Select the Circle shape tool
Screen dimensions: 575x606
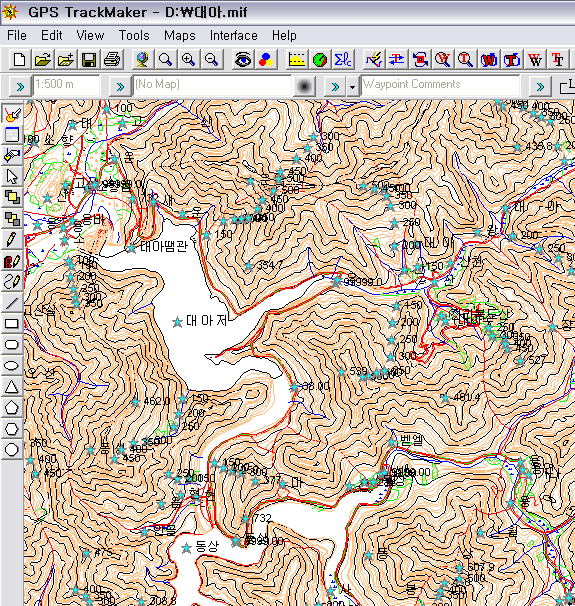tap(12, 449)
